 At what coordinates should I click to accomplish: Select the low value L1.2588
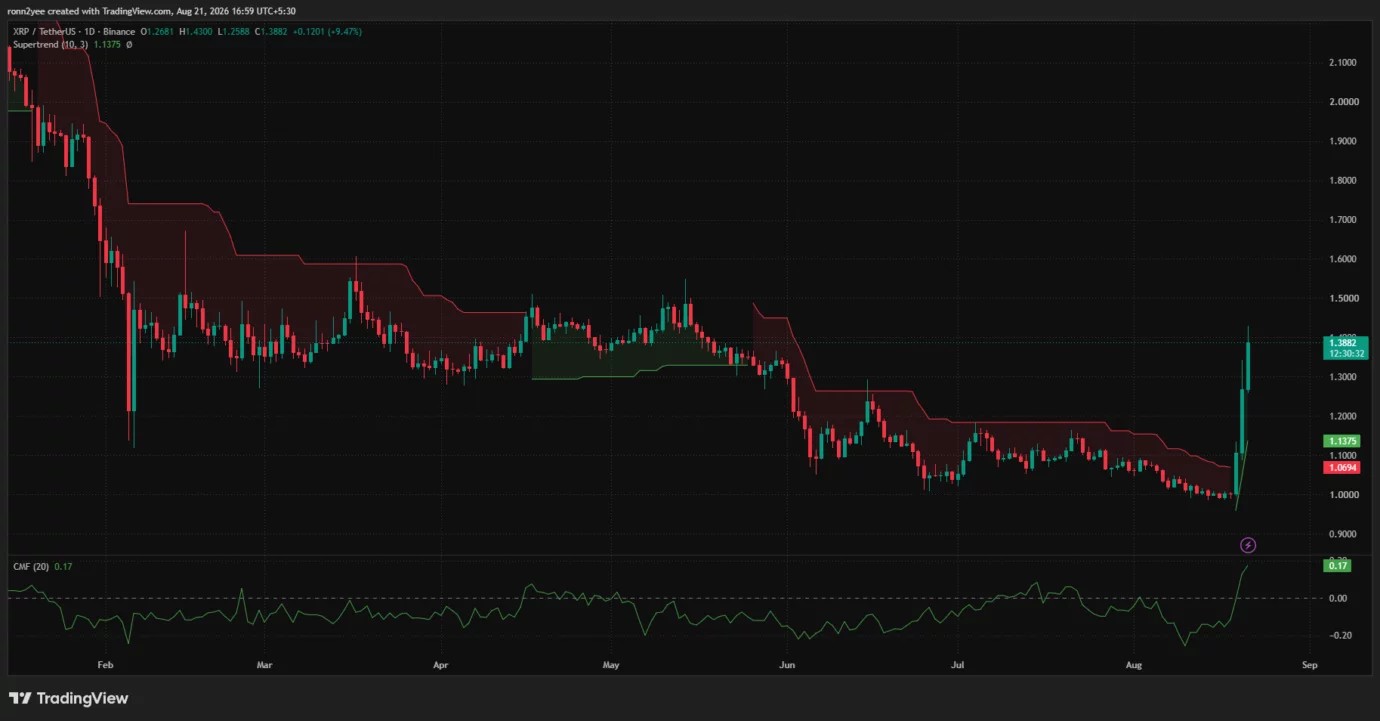click(232, 31)
